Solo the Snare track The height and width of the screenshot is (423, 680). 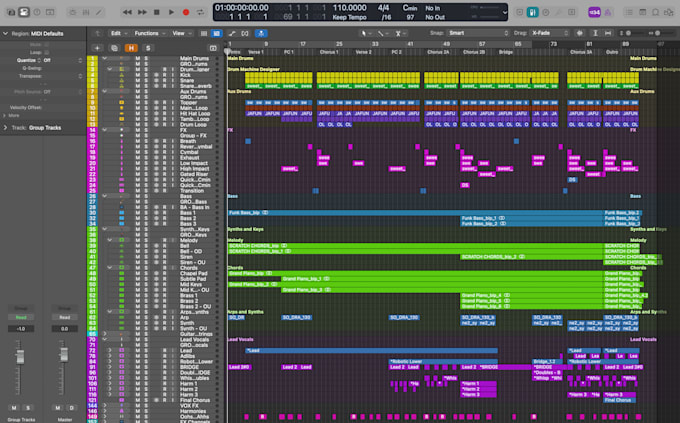click(146, 81)
